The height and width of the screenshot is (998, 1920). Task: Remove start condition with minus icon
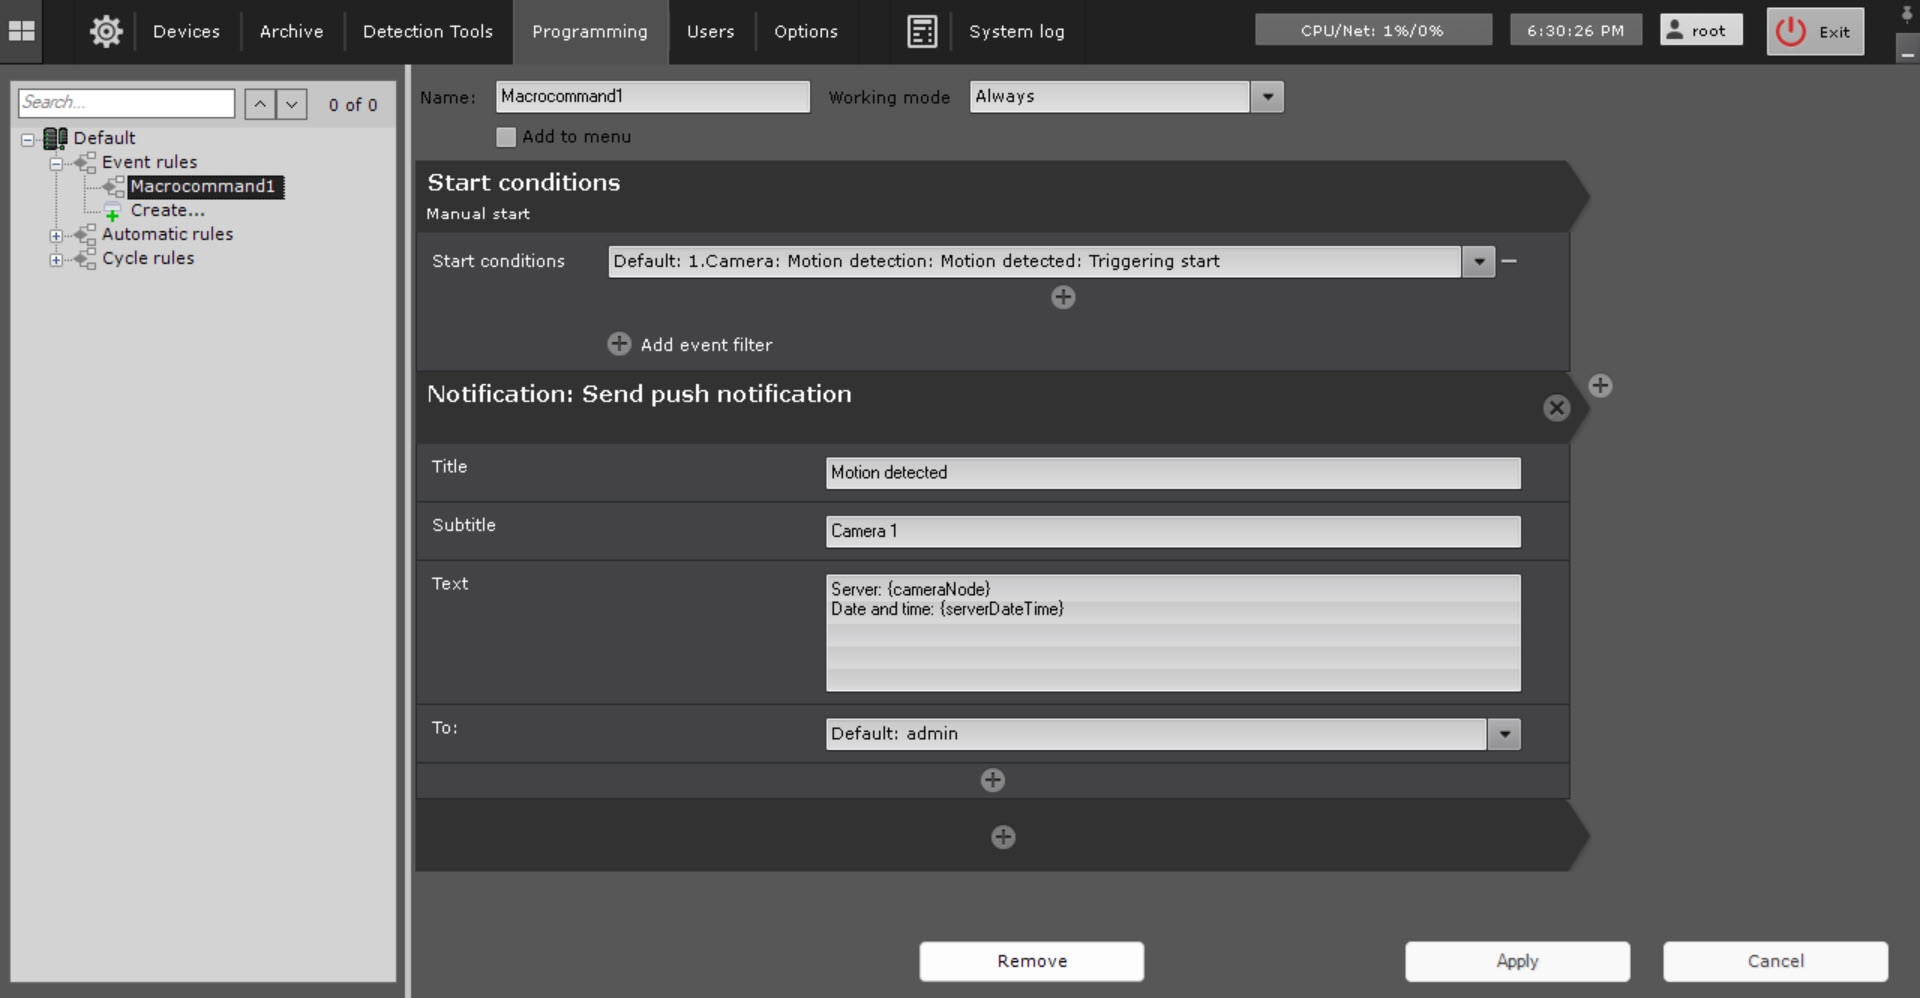[1509, 261]
